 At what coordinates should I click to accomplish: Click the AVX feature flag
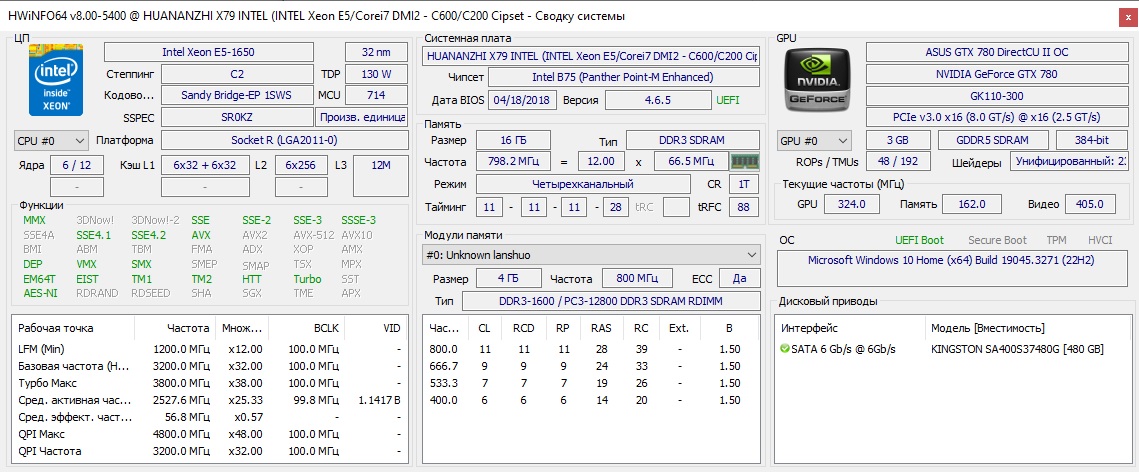201,235
